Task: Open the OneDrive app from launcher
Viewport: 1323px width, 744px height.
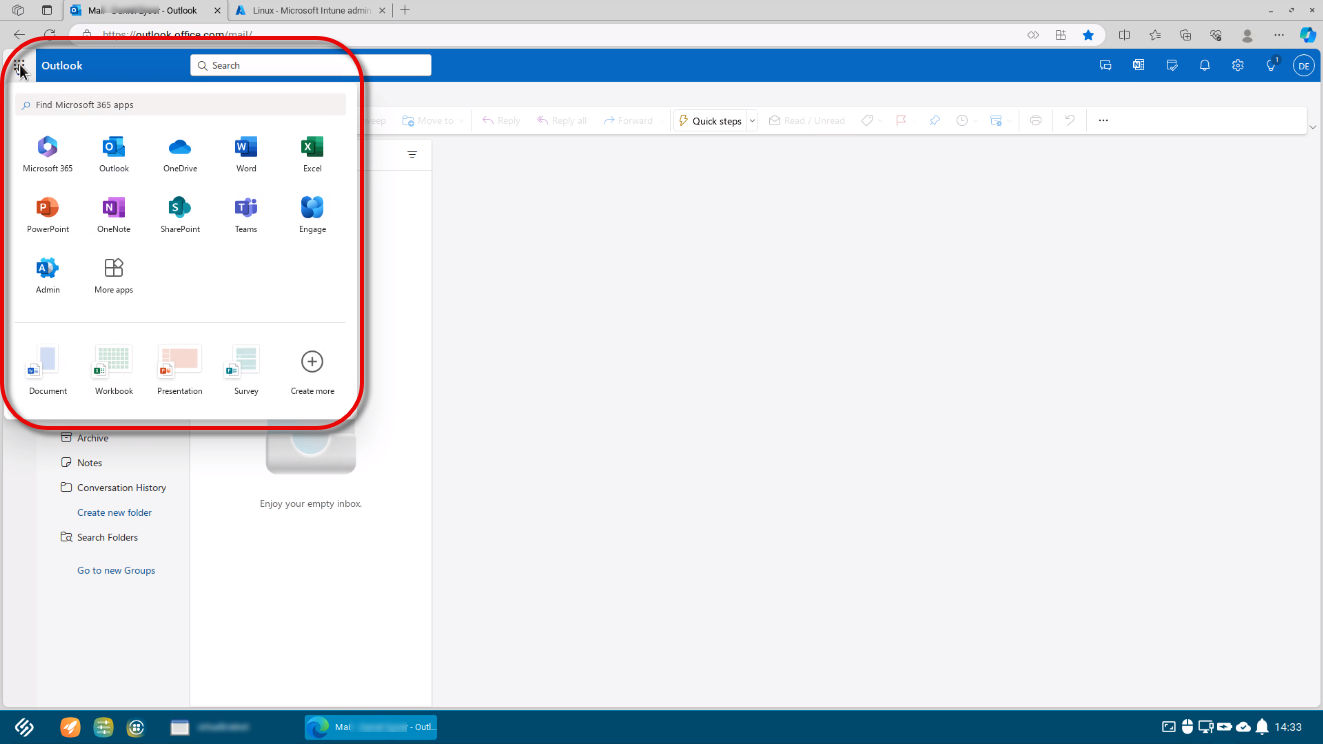Action: click(179, 148)
